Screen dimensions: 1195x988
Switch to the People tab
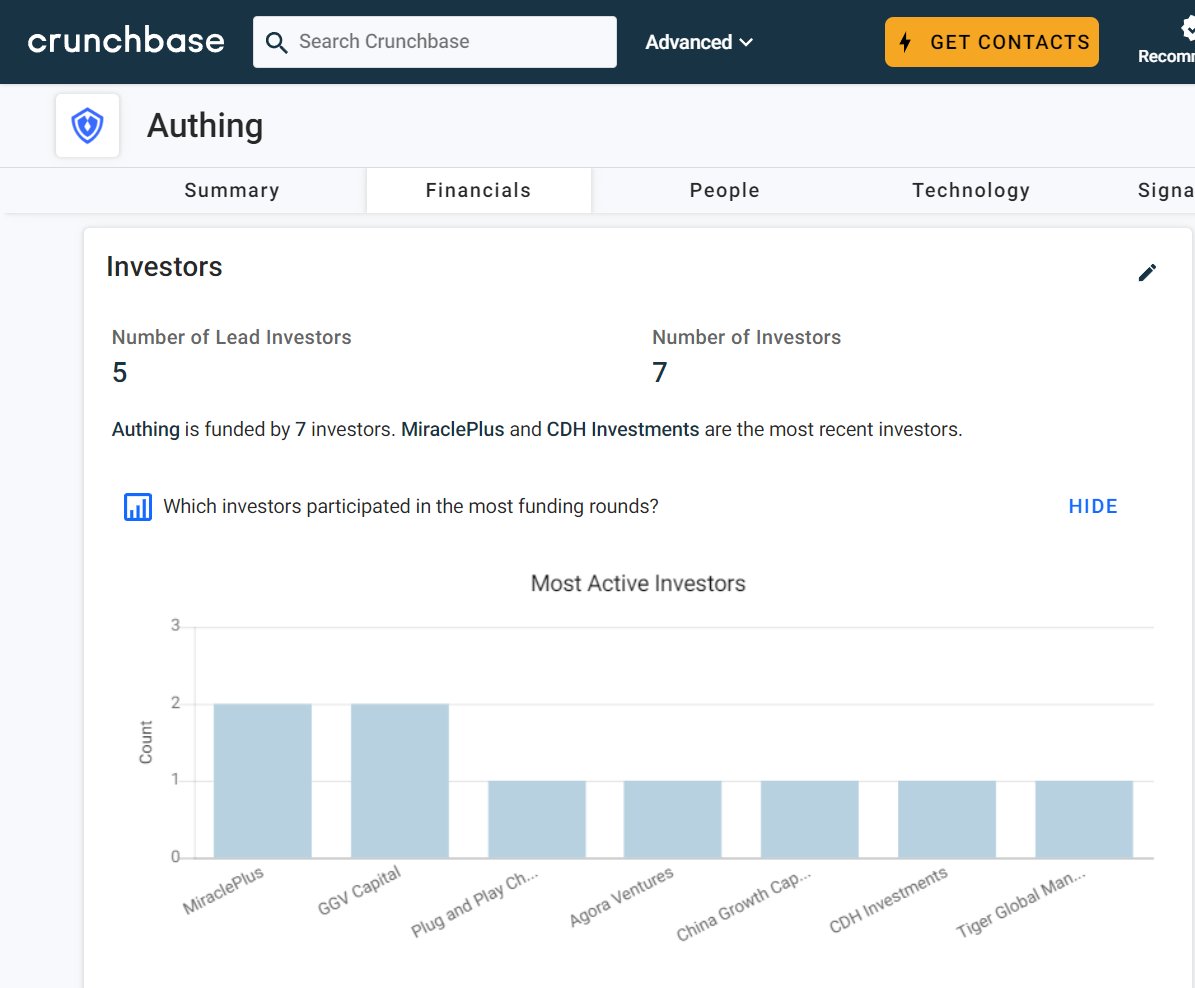pos(725,191)
